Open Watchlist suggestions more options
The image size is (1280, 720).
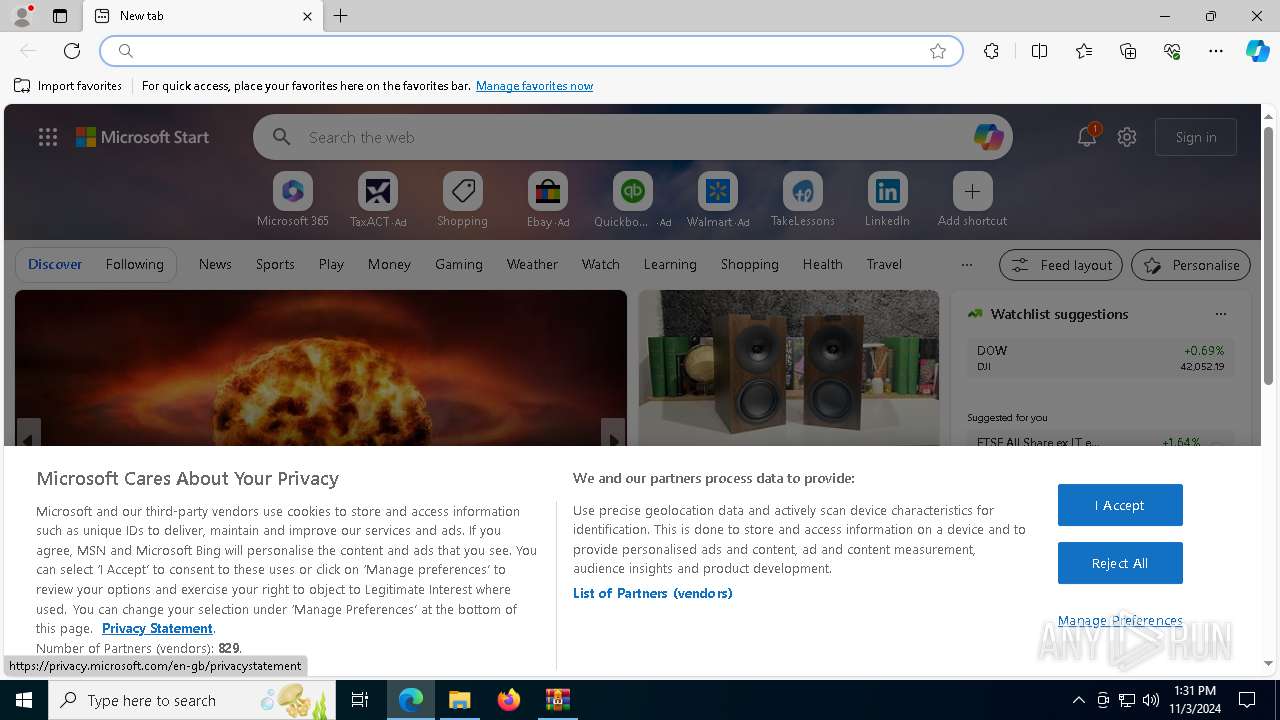click(x=1221, y=314)
